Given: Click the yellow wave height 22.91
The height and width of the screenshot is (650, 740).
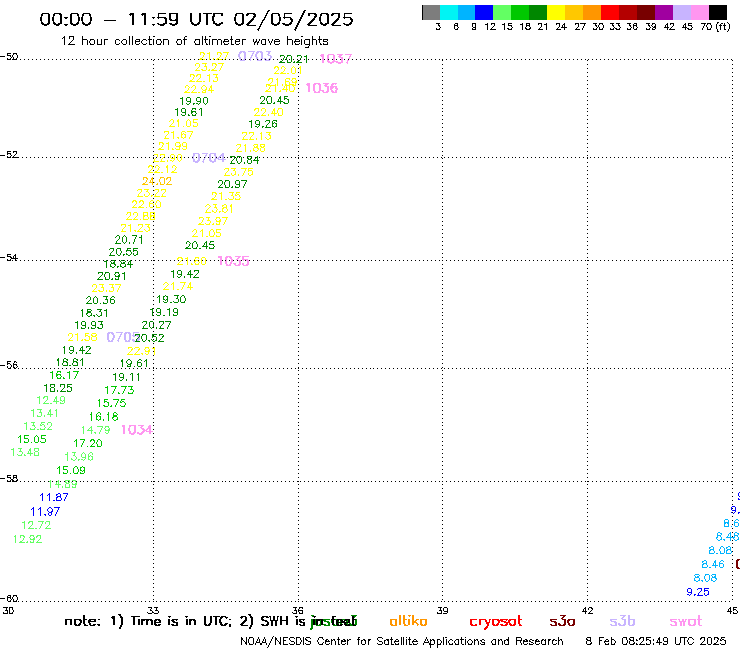Looking at the screenshot, I should tap(141, 351).
